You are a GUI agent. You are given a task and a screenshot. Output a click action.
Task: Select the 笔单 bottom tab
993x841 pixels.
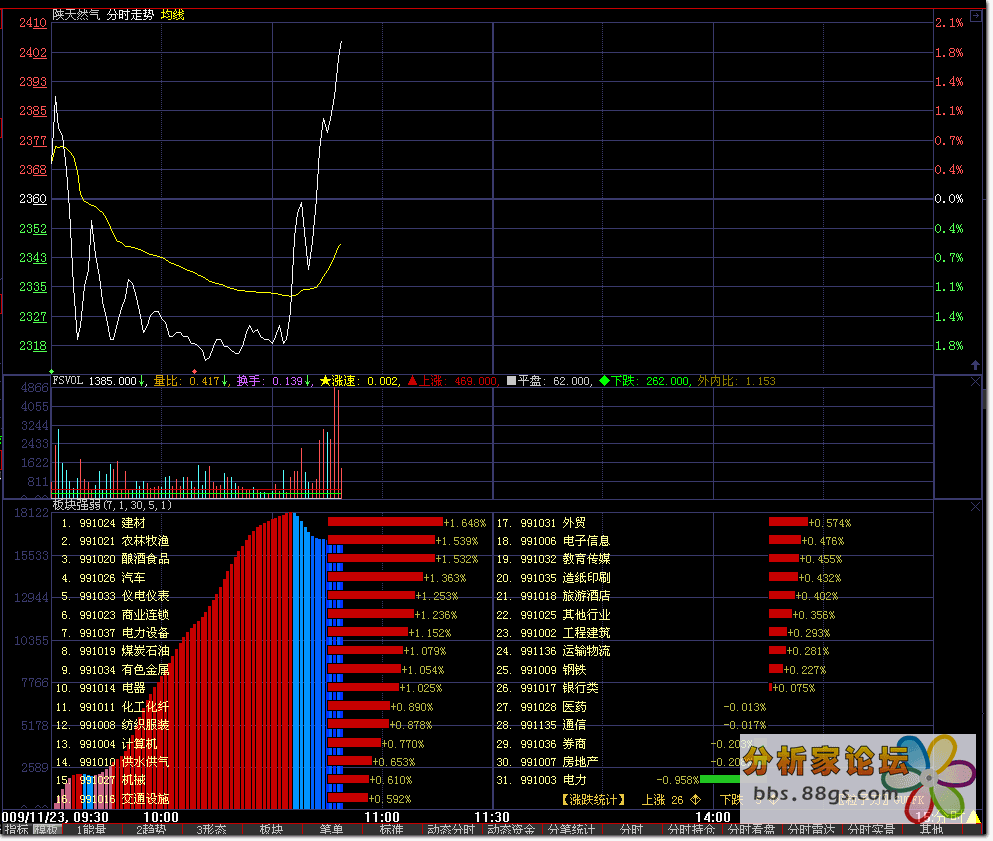pos(332,830)
